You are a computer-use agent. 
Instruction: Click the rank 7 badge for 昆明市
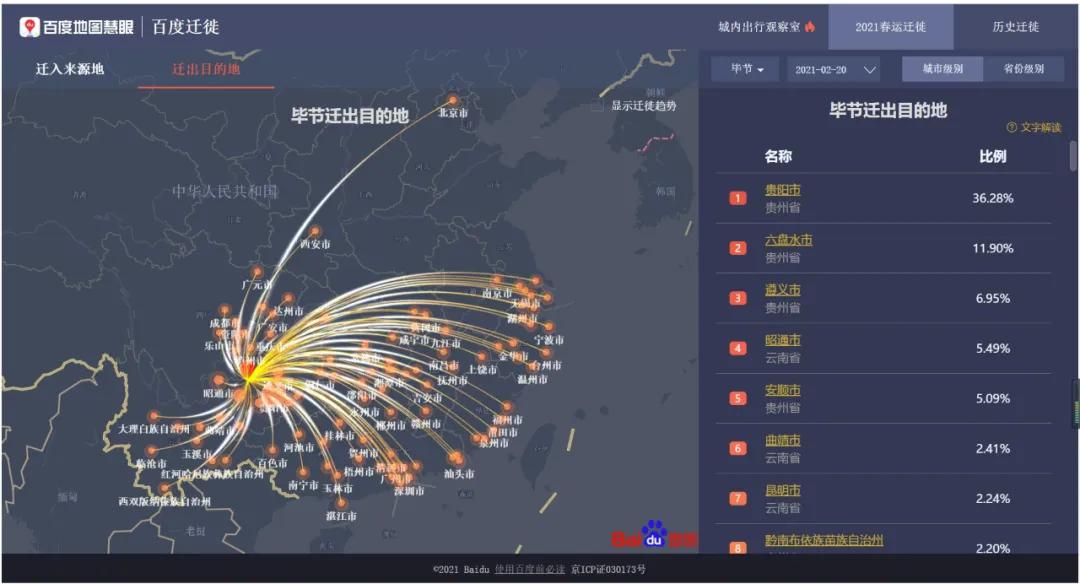pos(738,499)
